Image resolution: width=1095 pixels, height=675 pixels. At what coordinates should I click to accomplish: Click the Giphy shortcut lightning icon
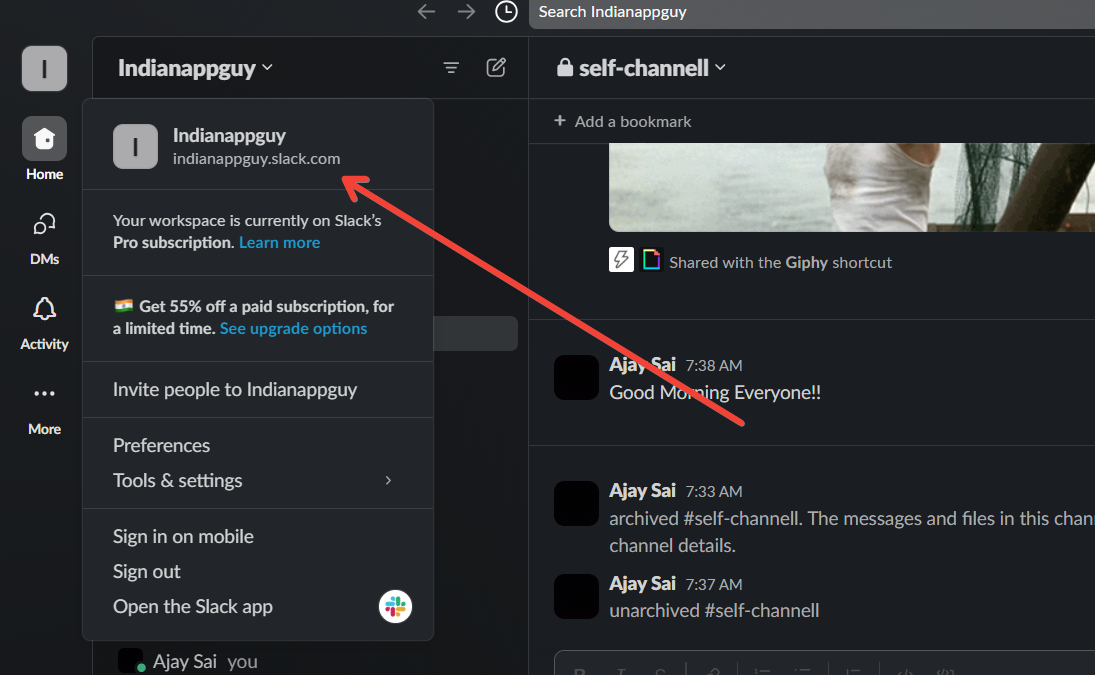[x=621, y=260]
